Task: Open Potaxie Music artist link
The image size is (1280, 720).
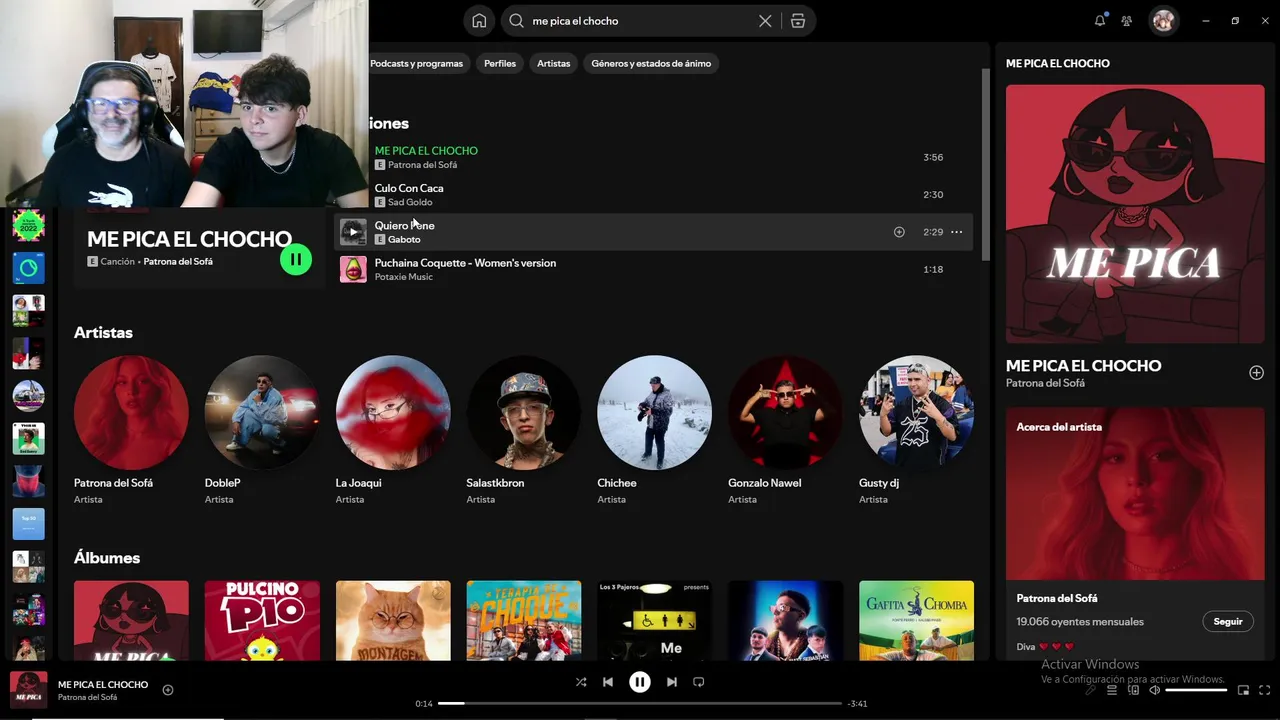Action: (x=404, y=277)
